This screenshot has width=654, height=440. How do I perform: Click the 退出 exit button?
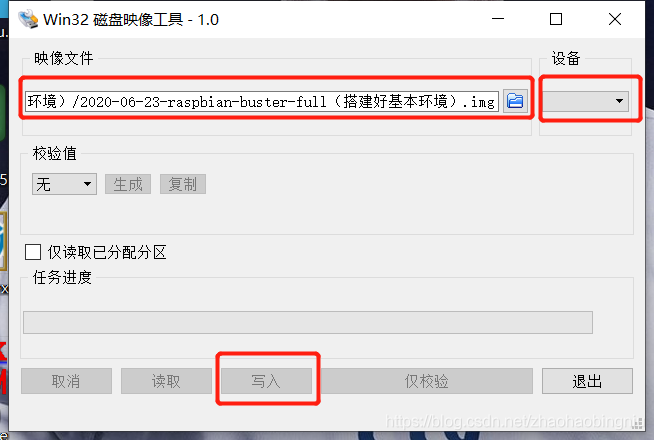click(587, 381)
